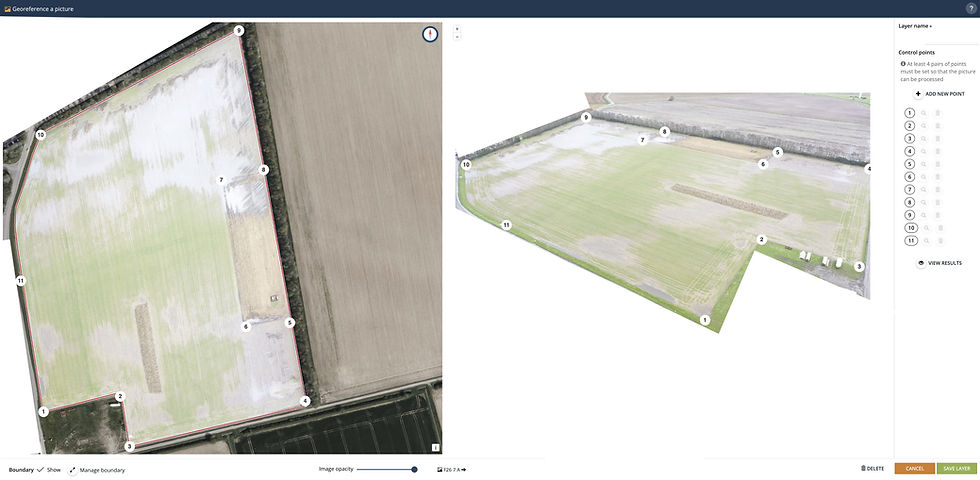
Task: Locate control point 5 with its magnifier
Action: (923, 164)
